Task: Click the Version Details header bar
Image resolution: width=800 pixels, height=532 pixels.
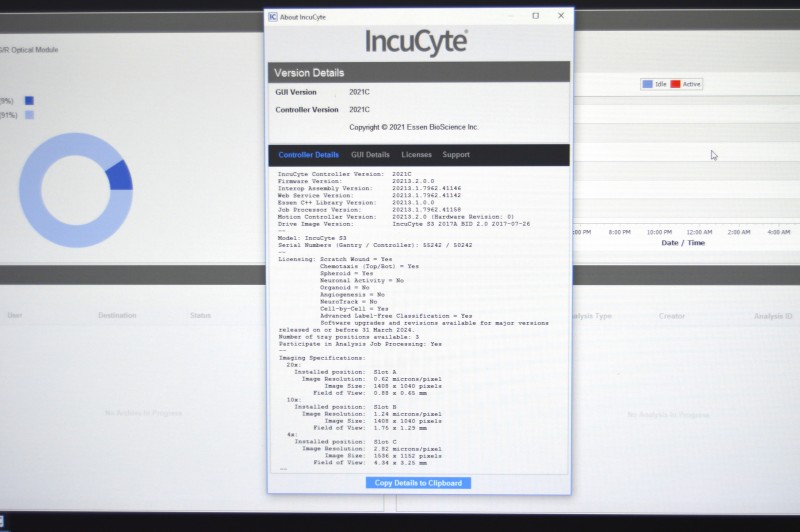Action: point(419,72)
